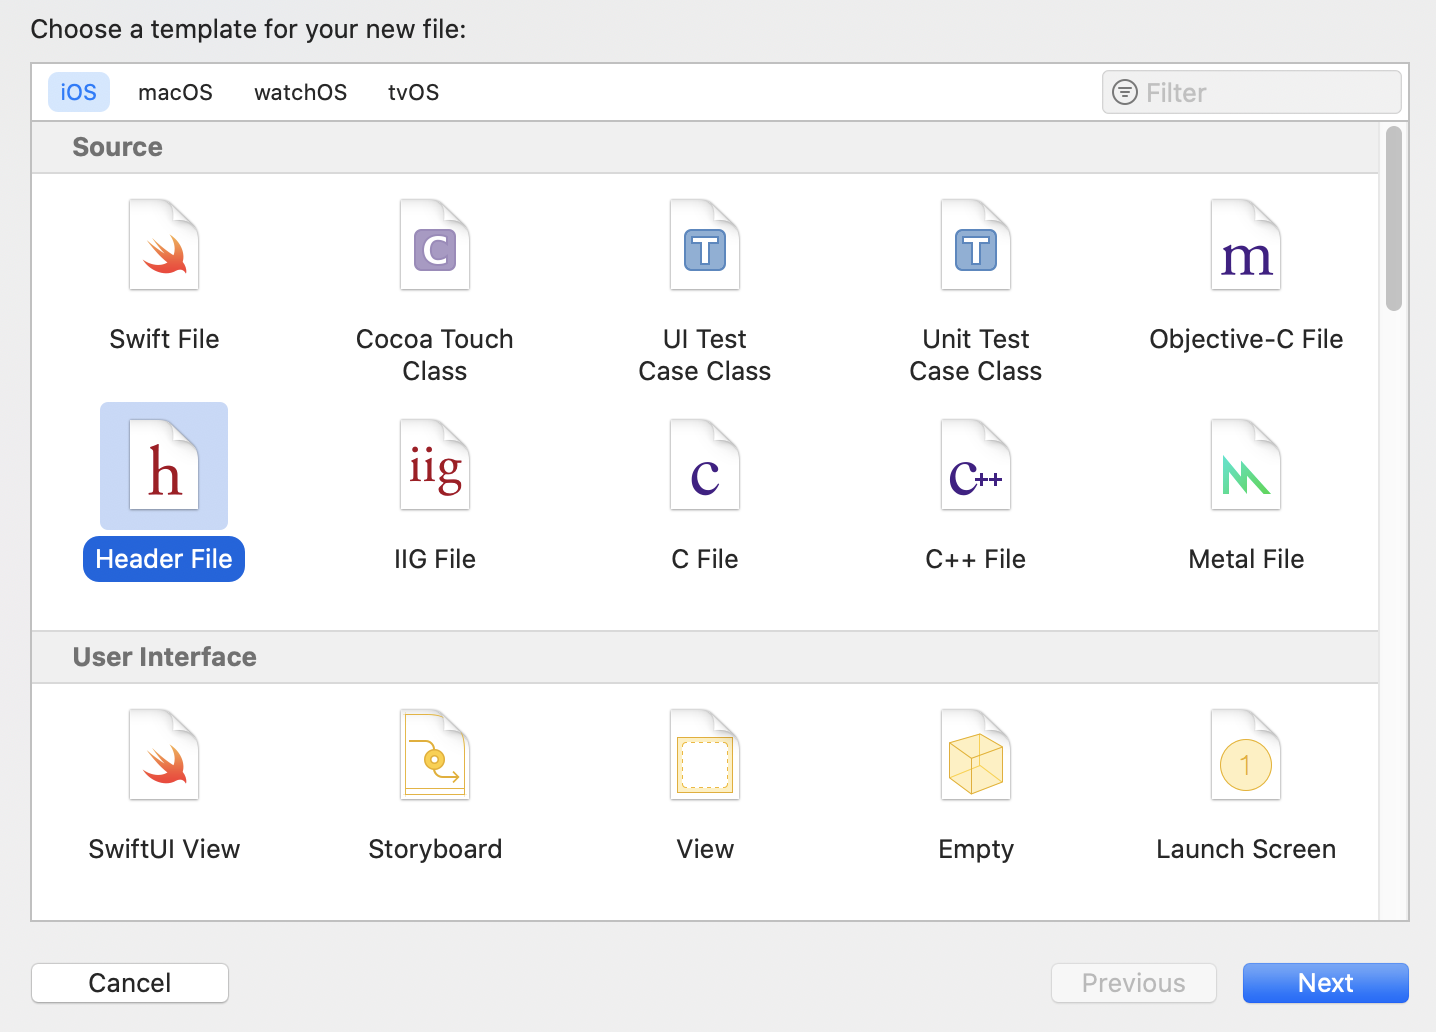
Task: Focus the Filter text field
Action: (x=1252, y=92)
